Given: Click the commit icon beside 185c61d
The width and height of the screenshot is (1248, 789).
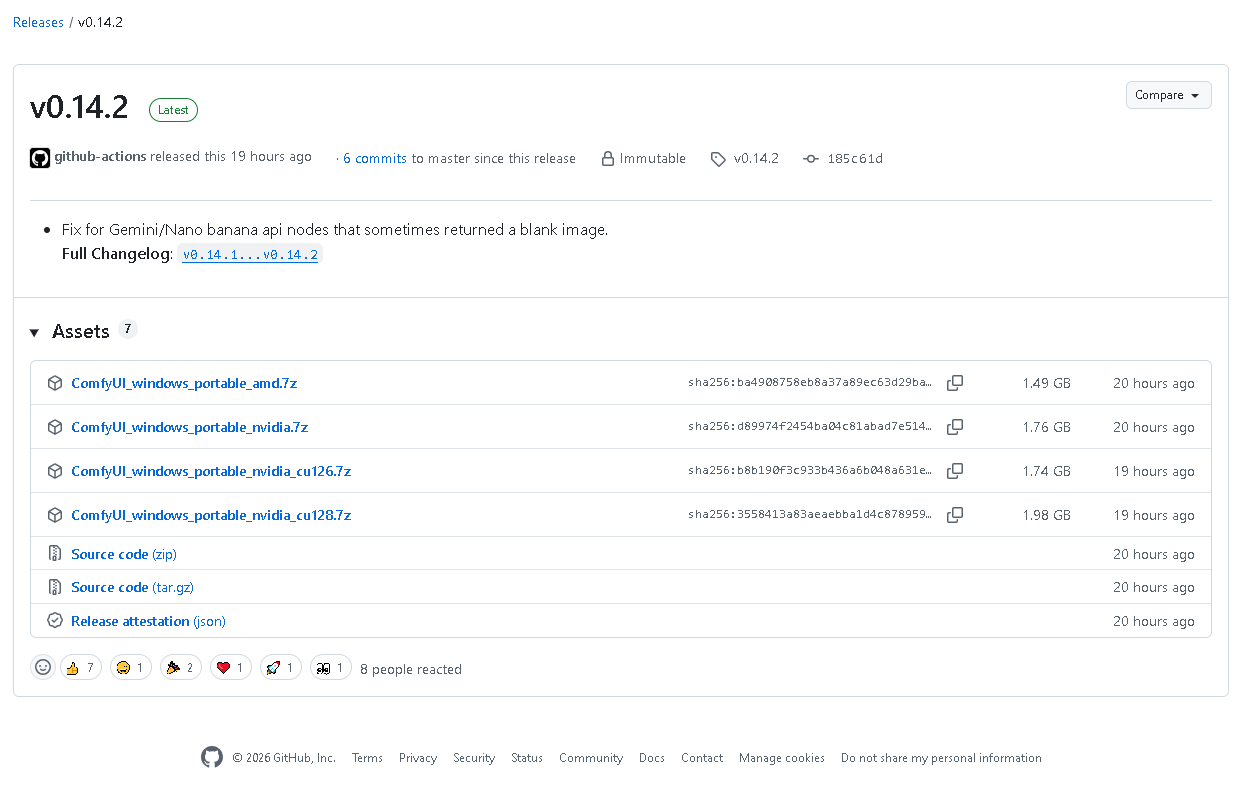Looking at the screenshot, I should coord(811,159).
